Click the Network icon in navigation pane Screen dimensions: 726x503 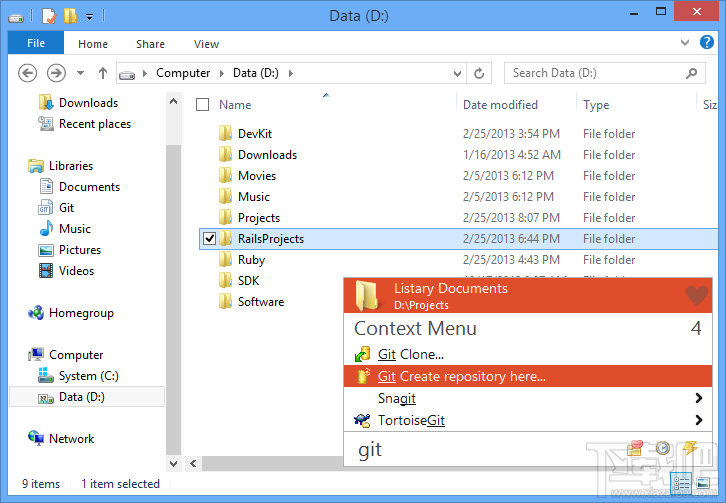[36, 438]
